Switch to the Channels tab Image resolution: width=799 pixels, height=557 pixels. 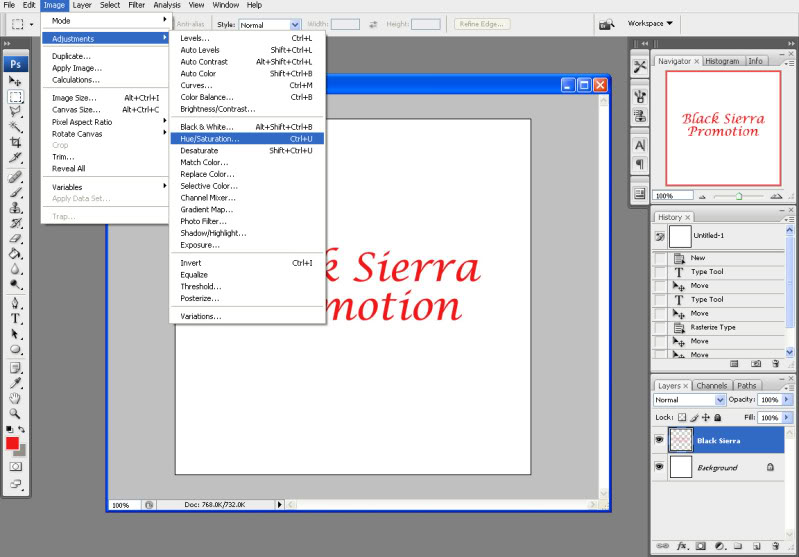(711, 386)
